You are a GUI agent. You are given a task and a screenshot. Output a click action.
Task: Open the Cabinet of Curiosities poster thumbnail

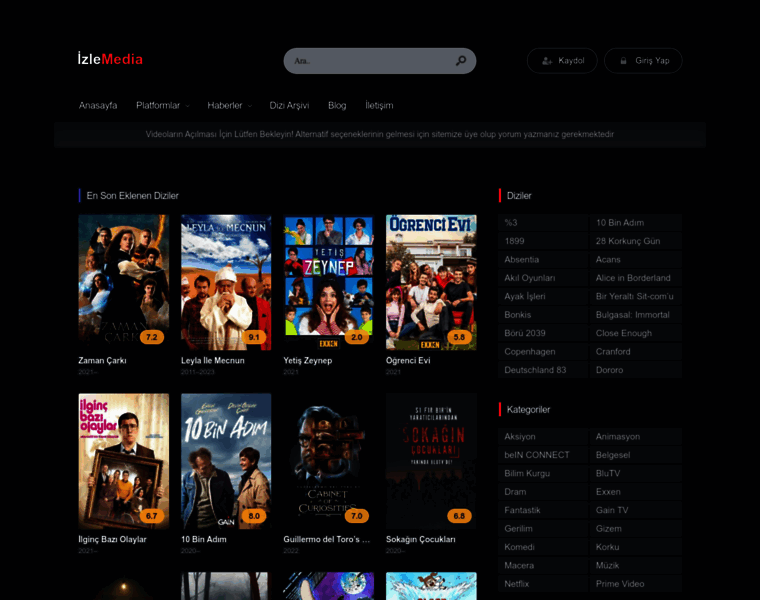point(329,461)
